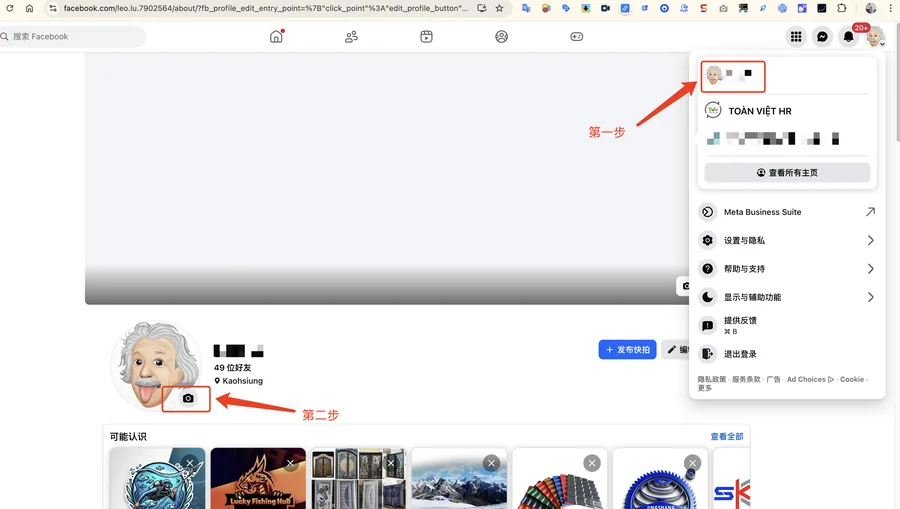Open the browser extensions puzzle icon

(841, 8)
